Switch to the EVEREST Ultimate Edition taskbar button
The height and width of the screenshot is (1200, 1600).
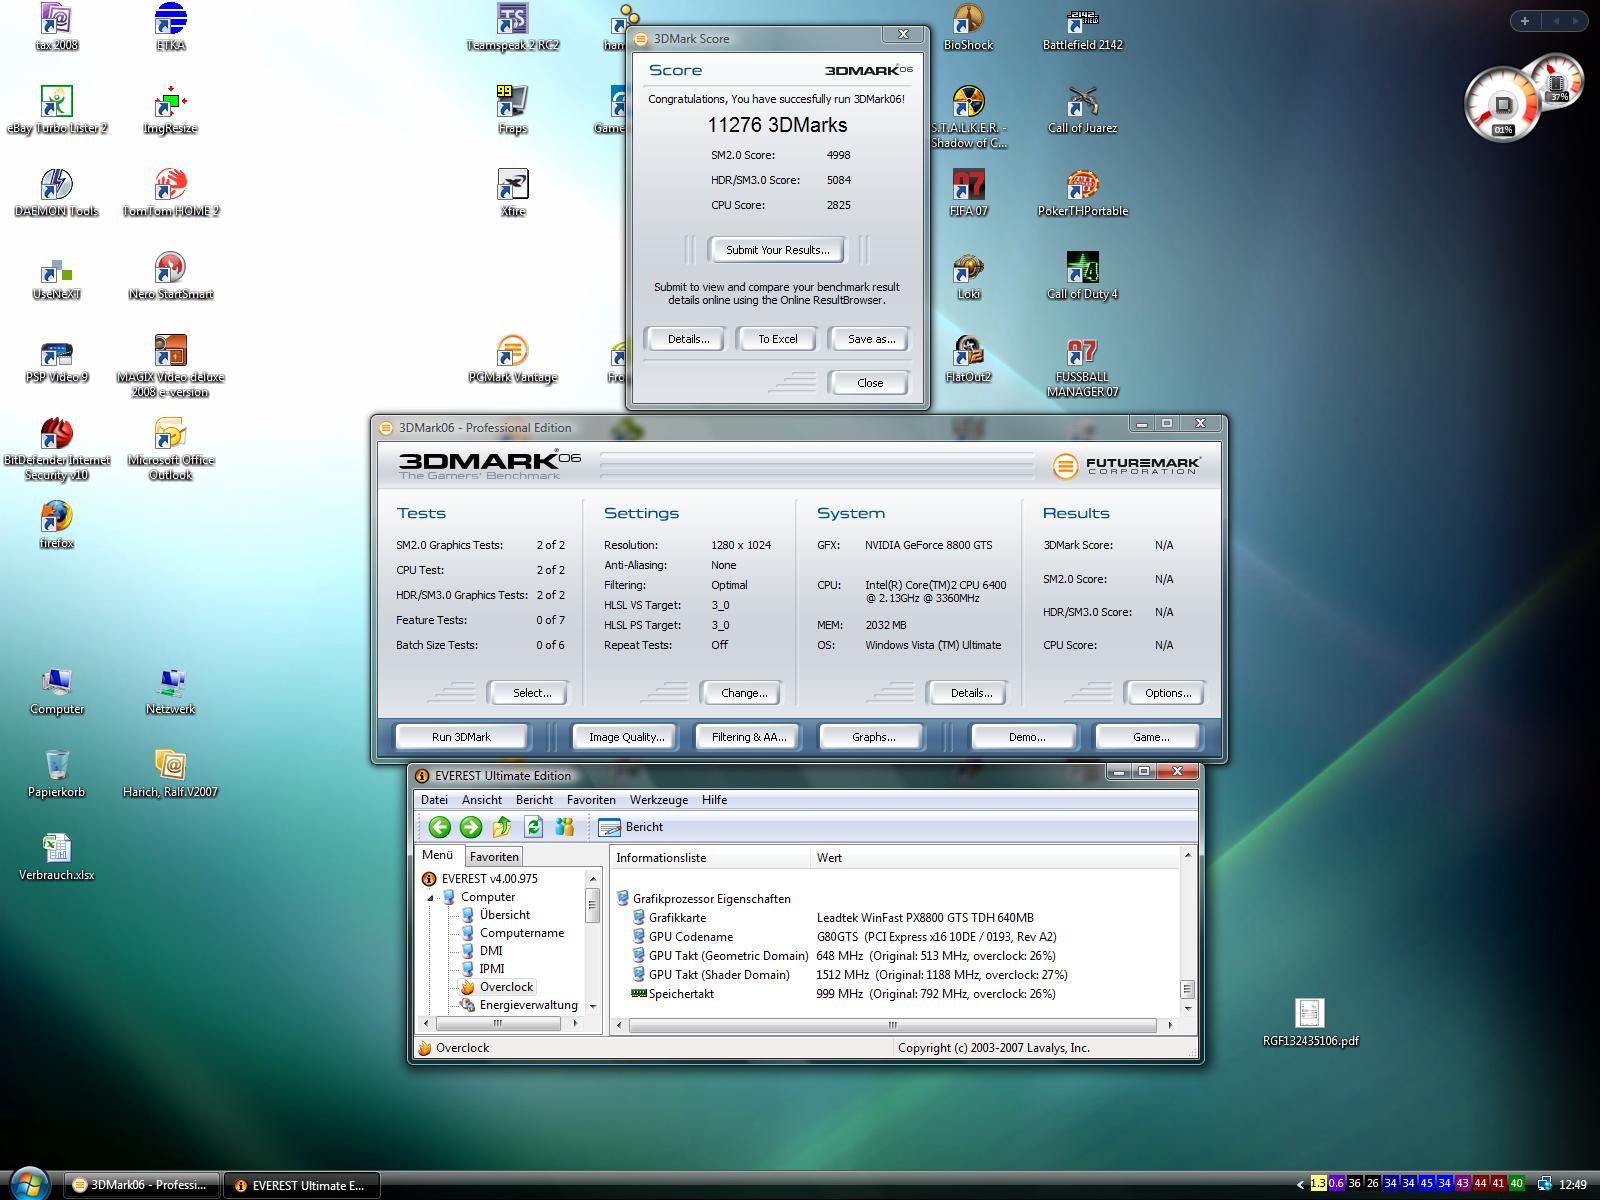pyautogui.click(x=304, y=1185)
